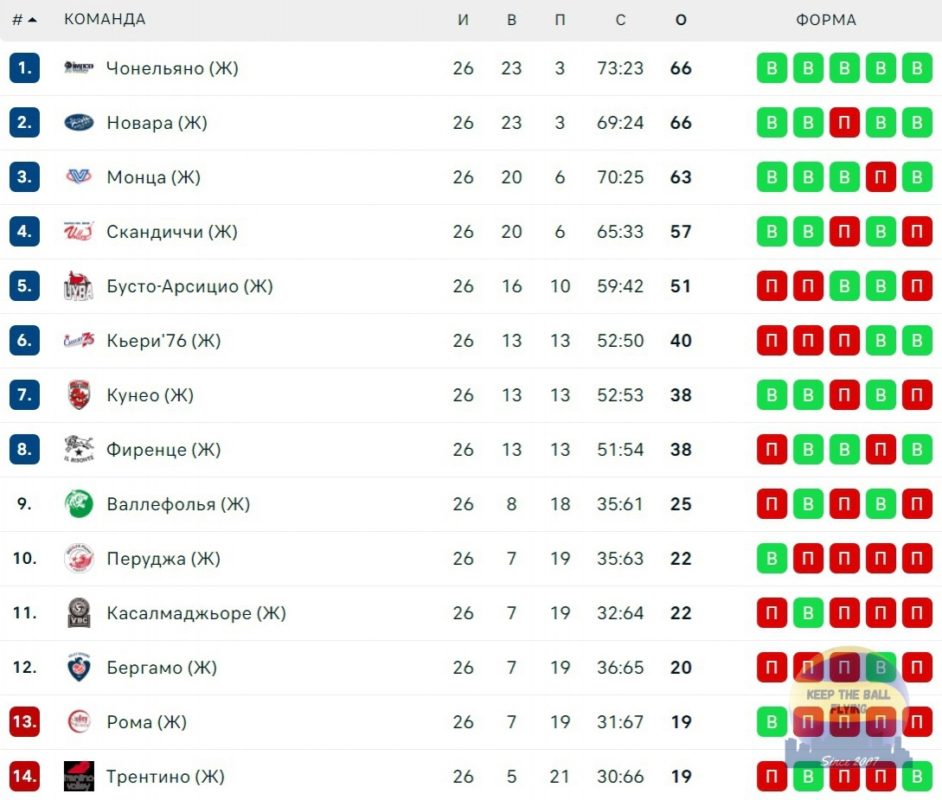Click the Новара team logo icon
This screenshot has width=942, height=800.
click(x=79, y=122)
